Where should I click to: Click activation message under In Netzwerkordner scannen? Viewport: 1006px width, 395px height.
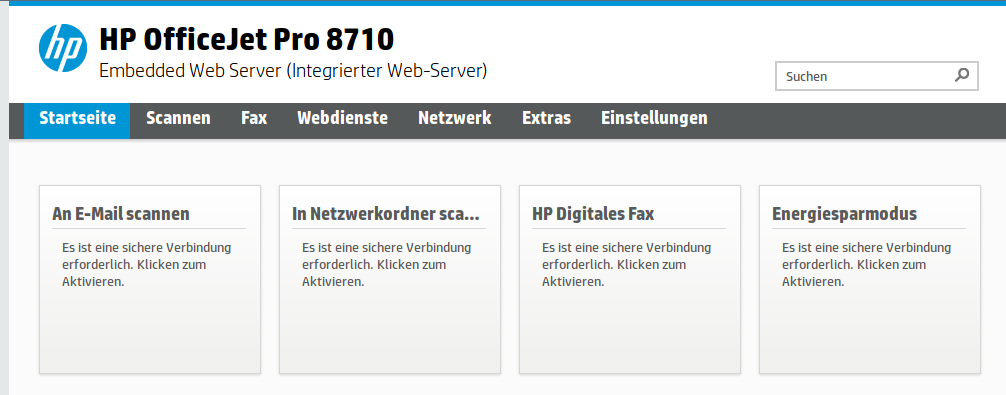386,265
